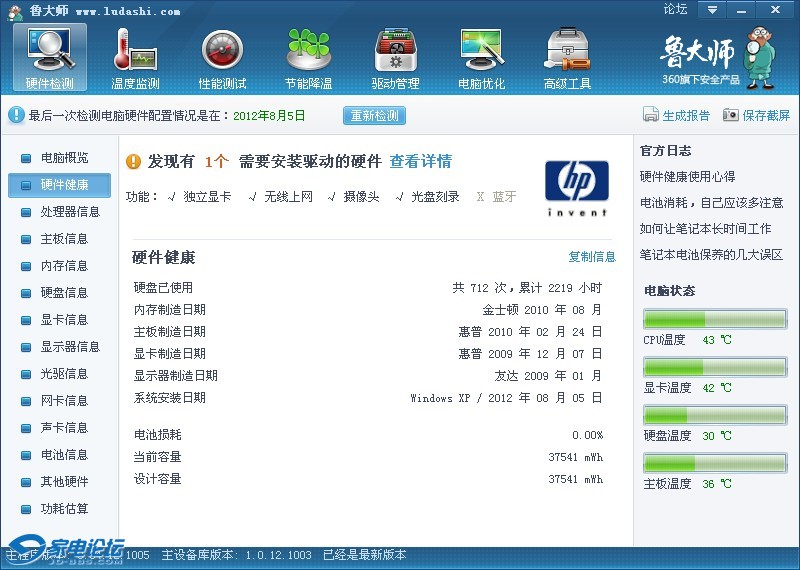Open the 电脑优化 computer optimization

[482, 58]
